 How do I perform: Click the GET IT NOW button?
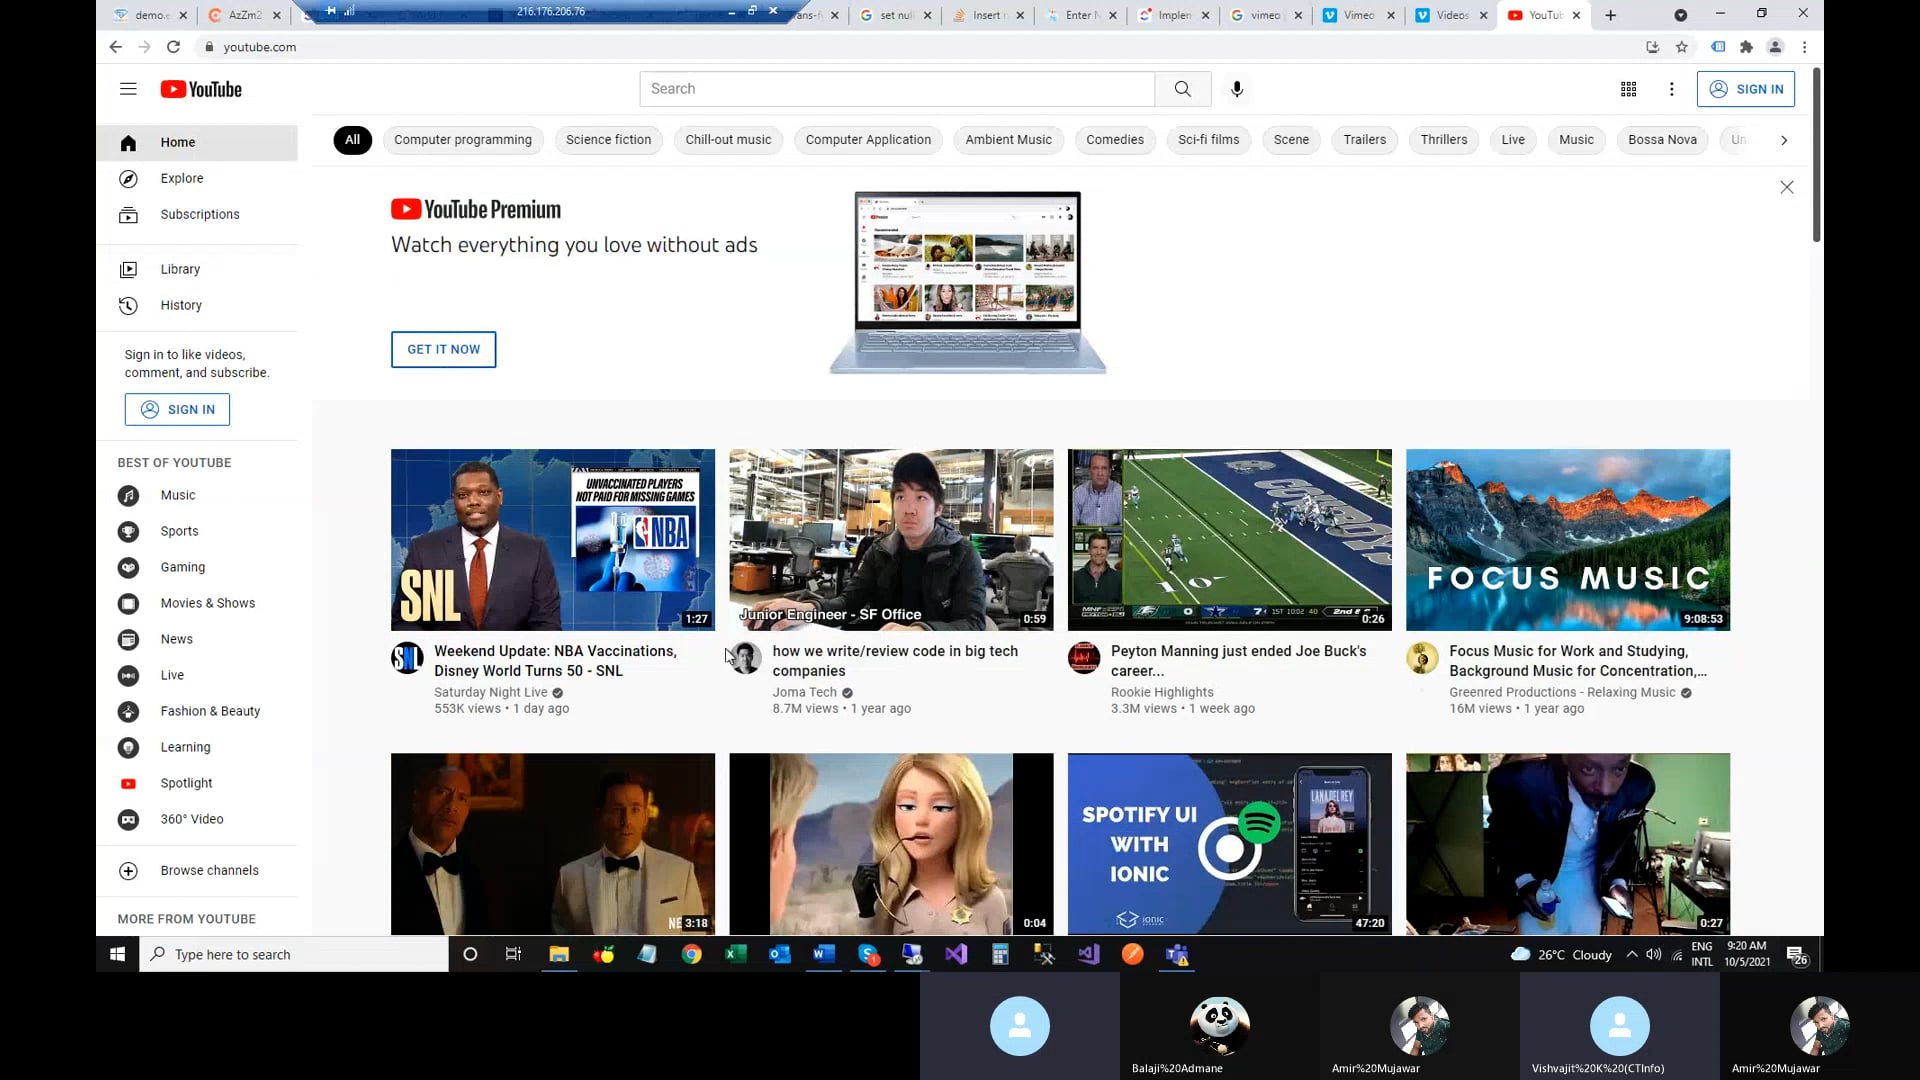443,349
